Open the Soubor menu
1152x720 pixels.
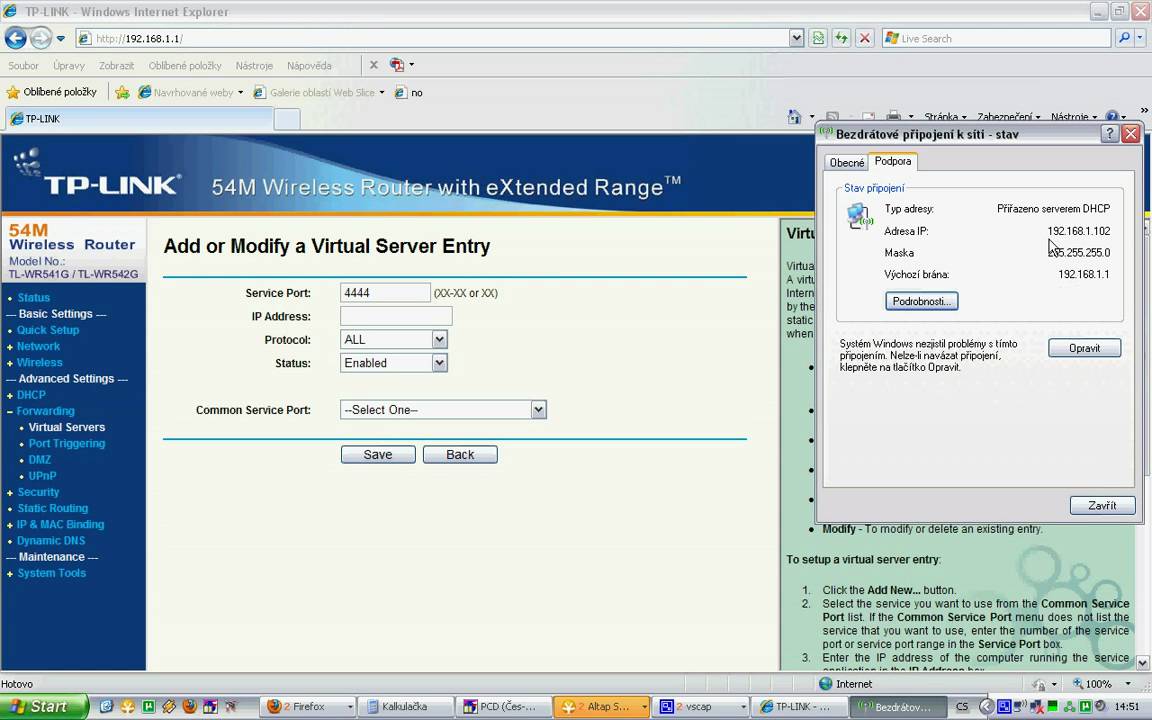(24, 65)
